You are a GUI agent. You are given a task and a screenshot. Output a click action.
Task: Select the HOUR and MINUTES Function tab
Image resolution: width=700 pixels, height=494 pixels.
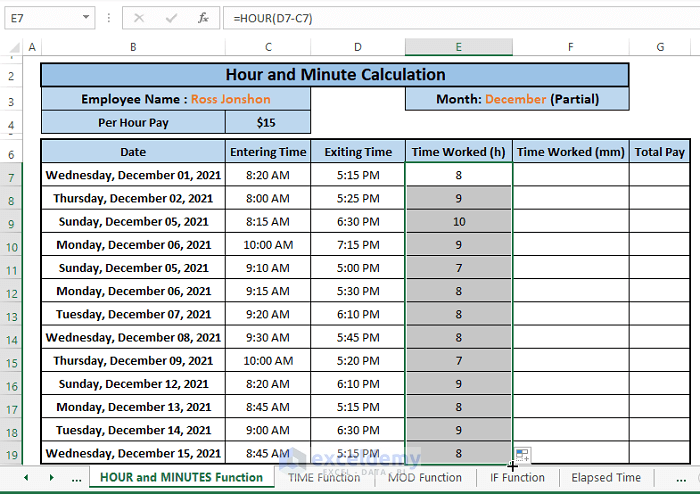click(181, 477)
